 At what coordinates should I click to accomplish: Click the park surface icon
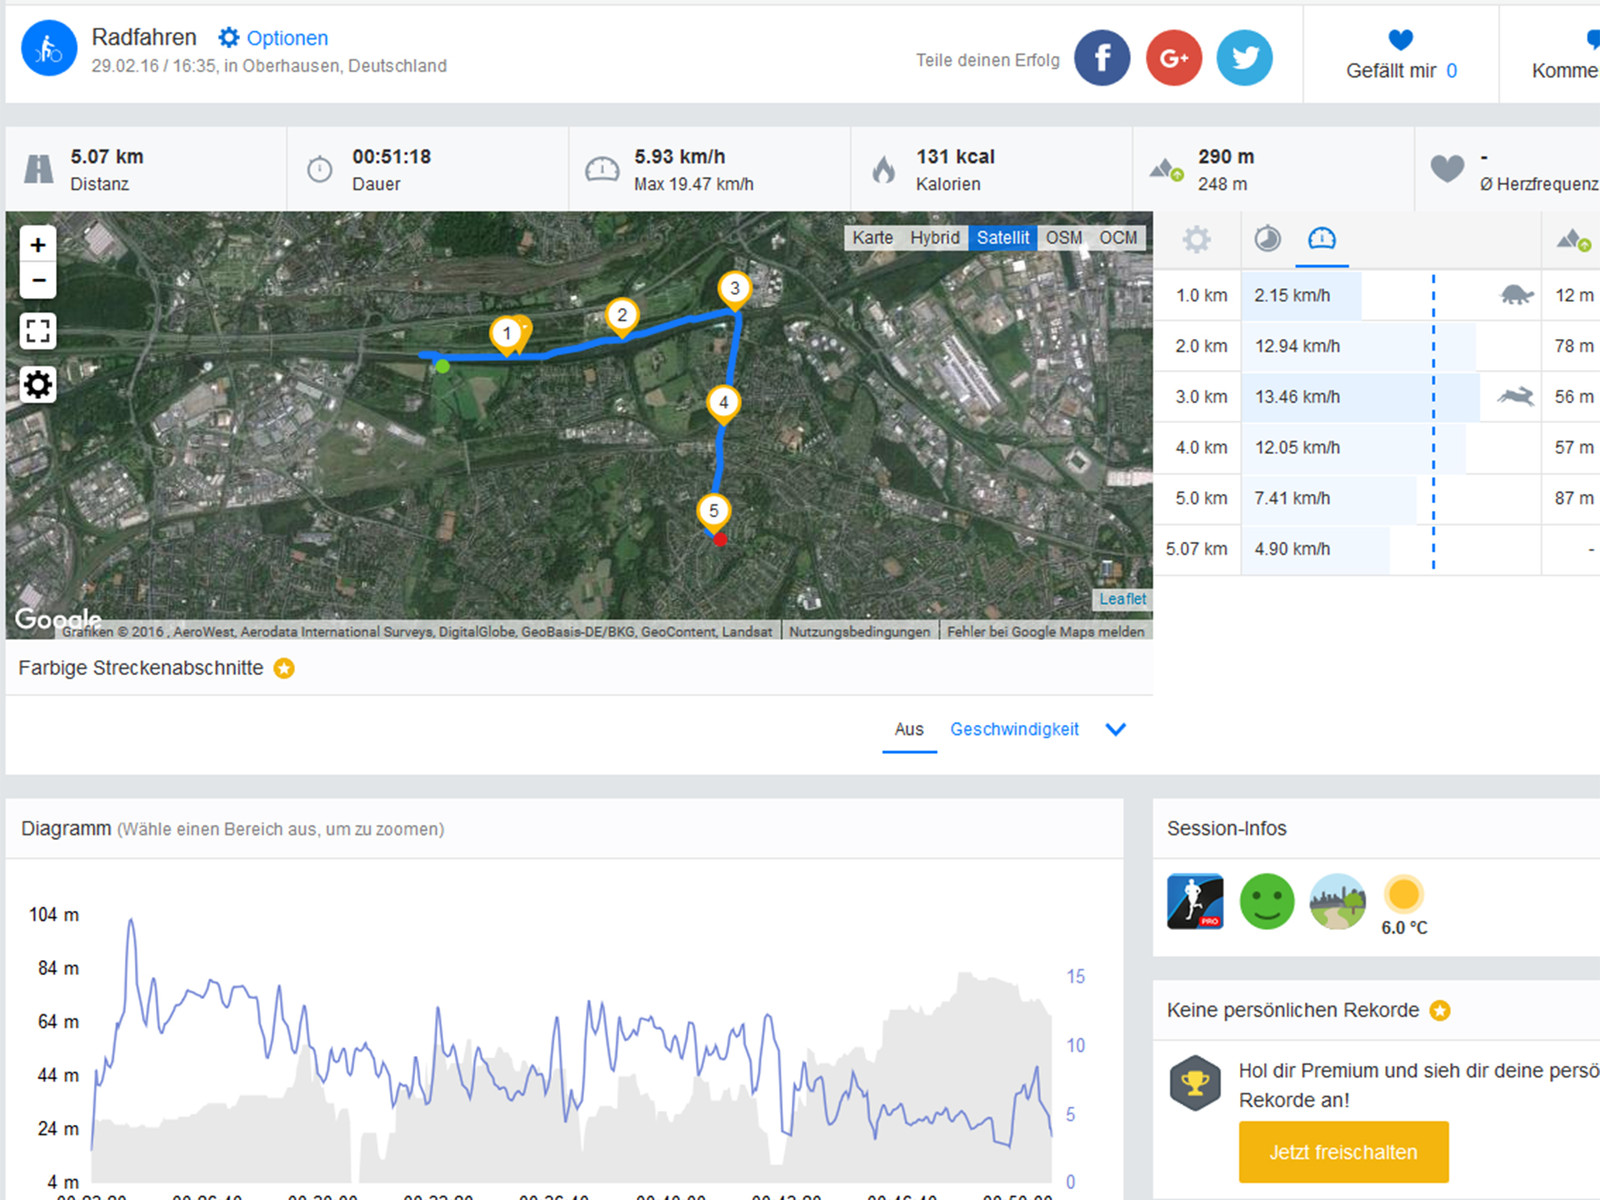[x=1338, y=901]
